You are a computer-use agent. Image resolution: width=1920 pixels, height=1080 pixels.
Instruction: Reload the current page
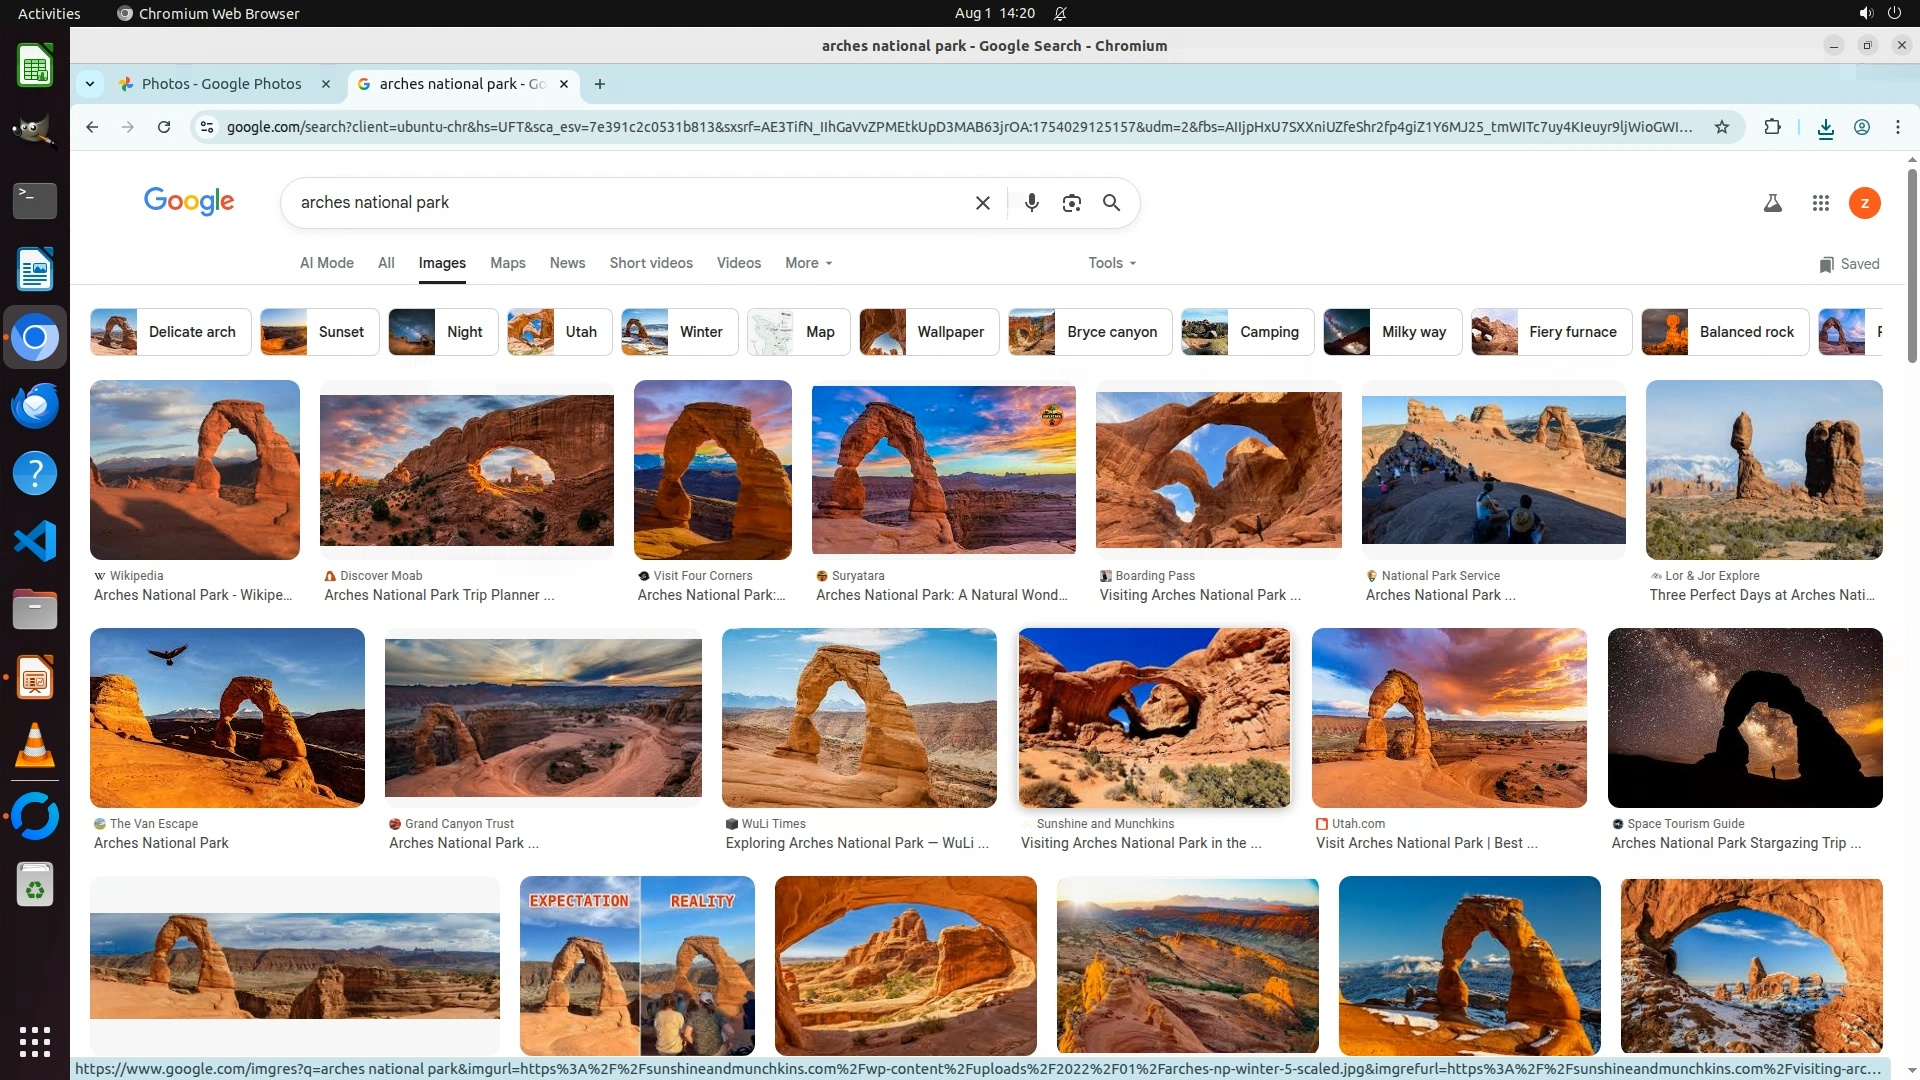[x=164, y=127]
